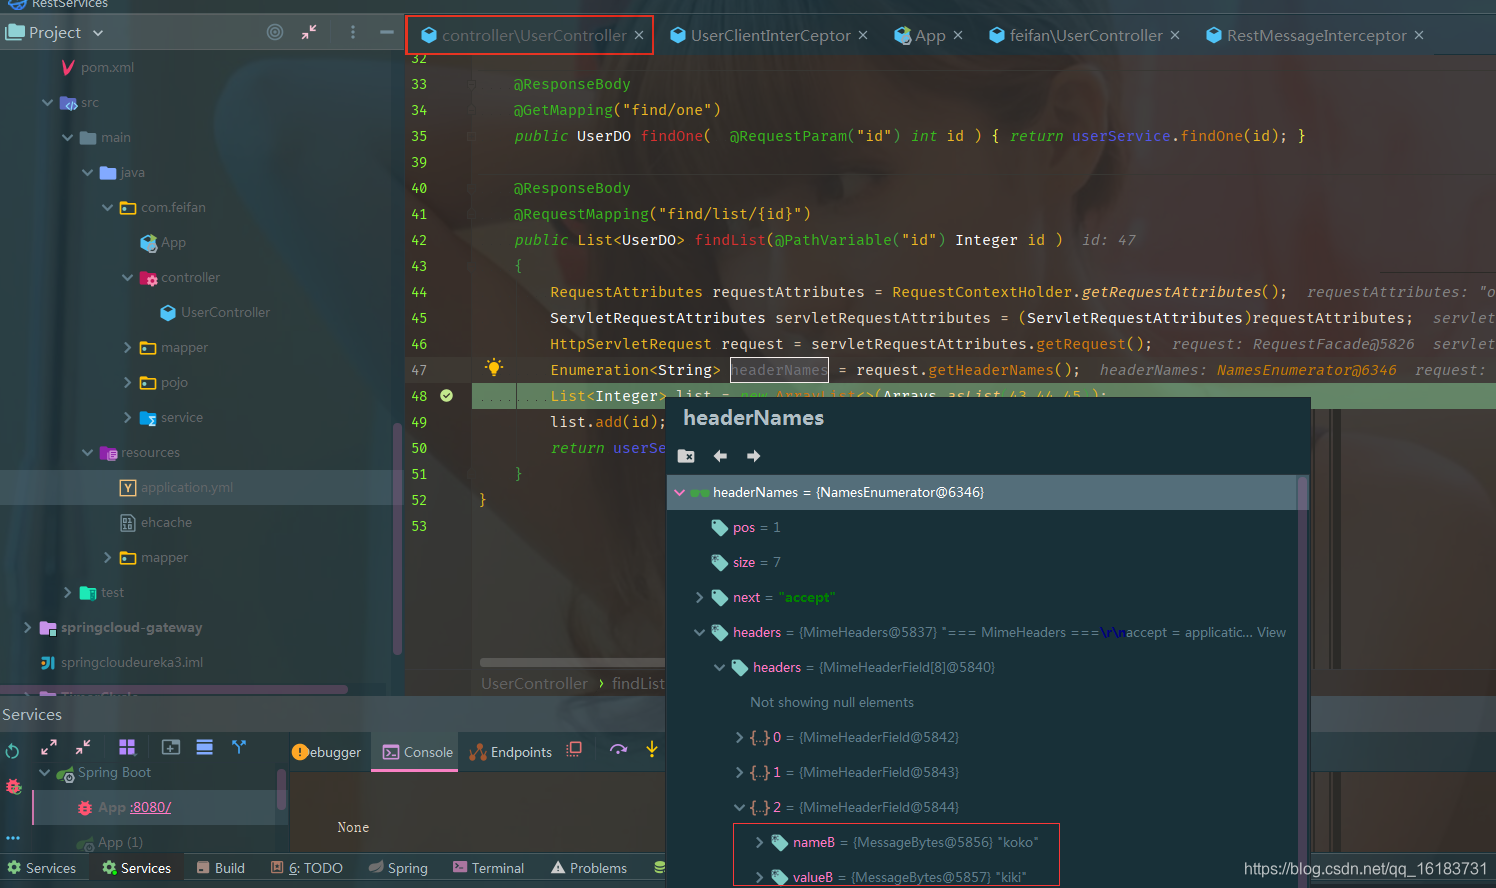The height and width of the screenshot is (888, 1496).
Task: Collapse all services using the collapse arrows icon
Action: 83,747
